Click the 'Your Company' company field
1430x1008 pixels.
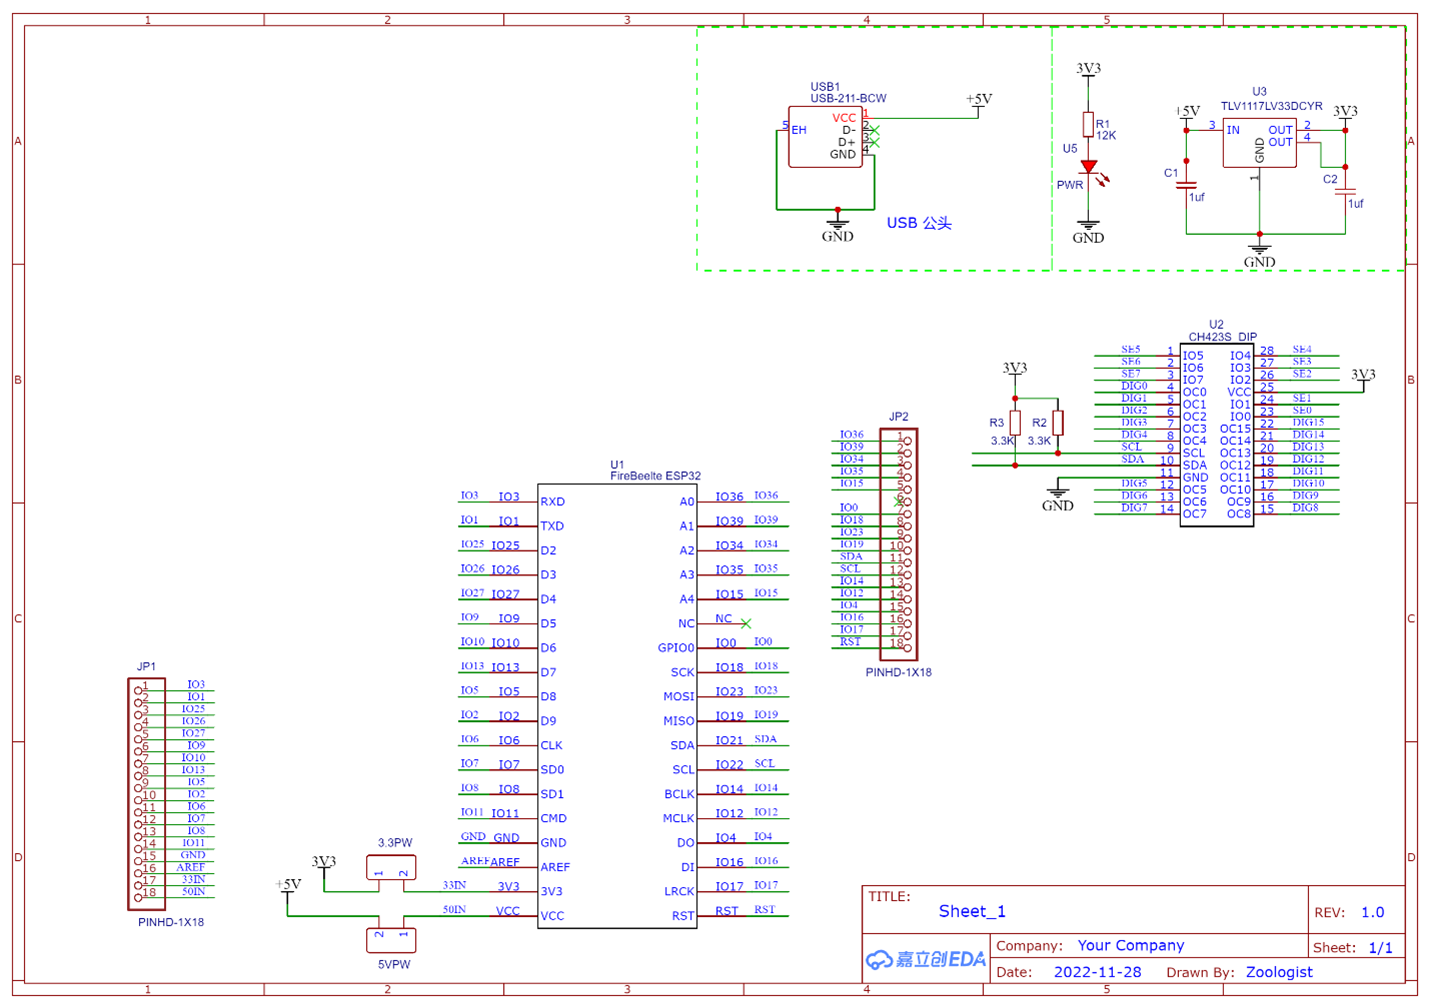tap(1131, 945)
